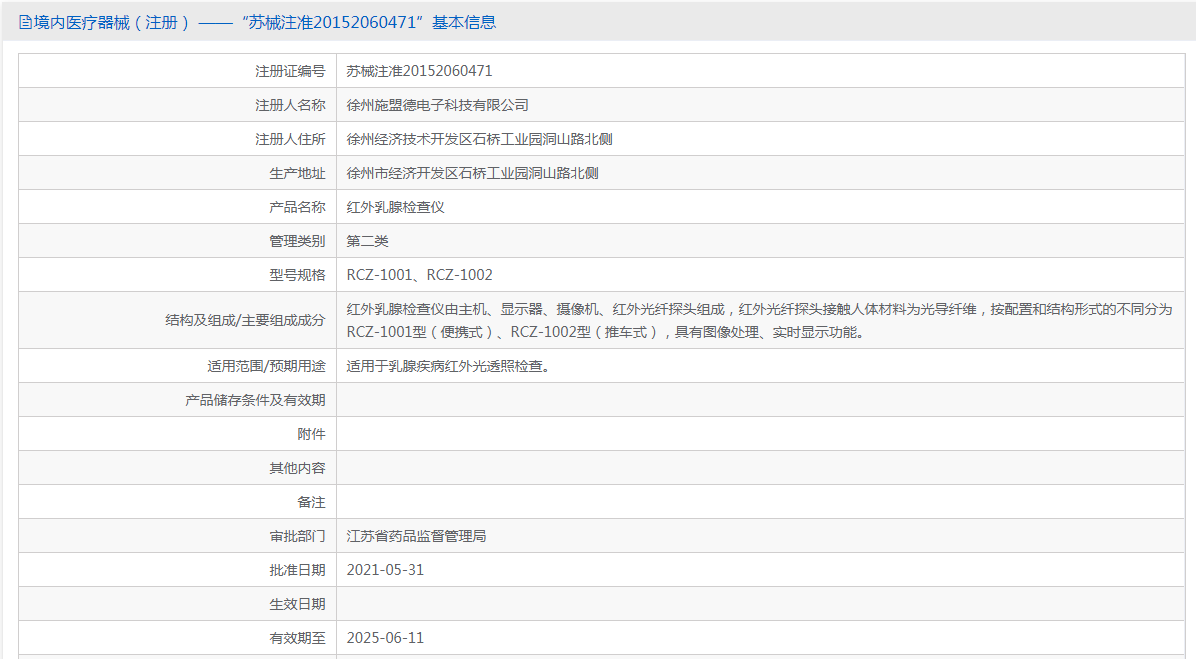
Task: Select model value RCZ-1001、RCZ-1002
Action: [420, 275]
